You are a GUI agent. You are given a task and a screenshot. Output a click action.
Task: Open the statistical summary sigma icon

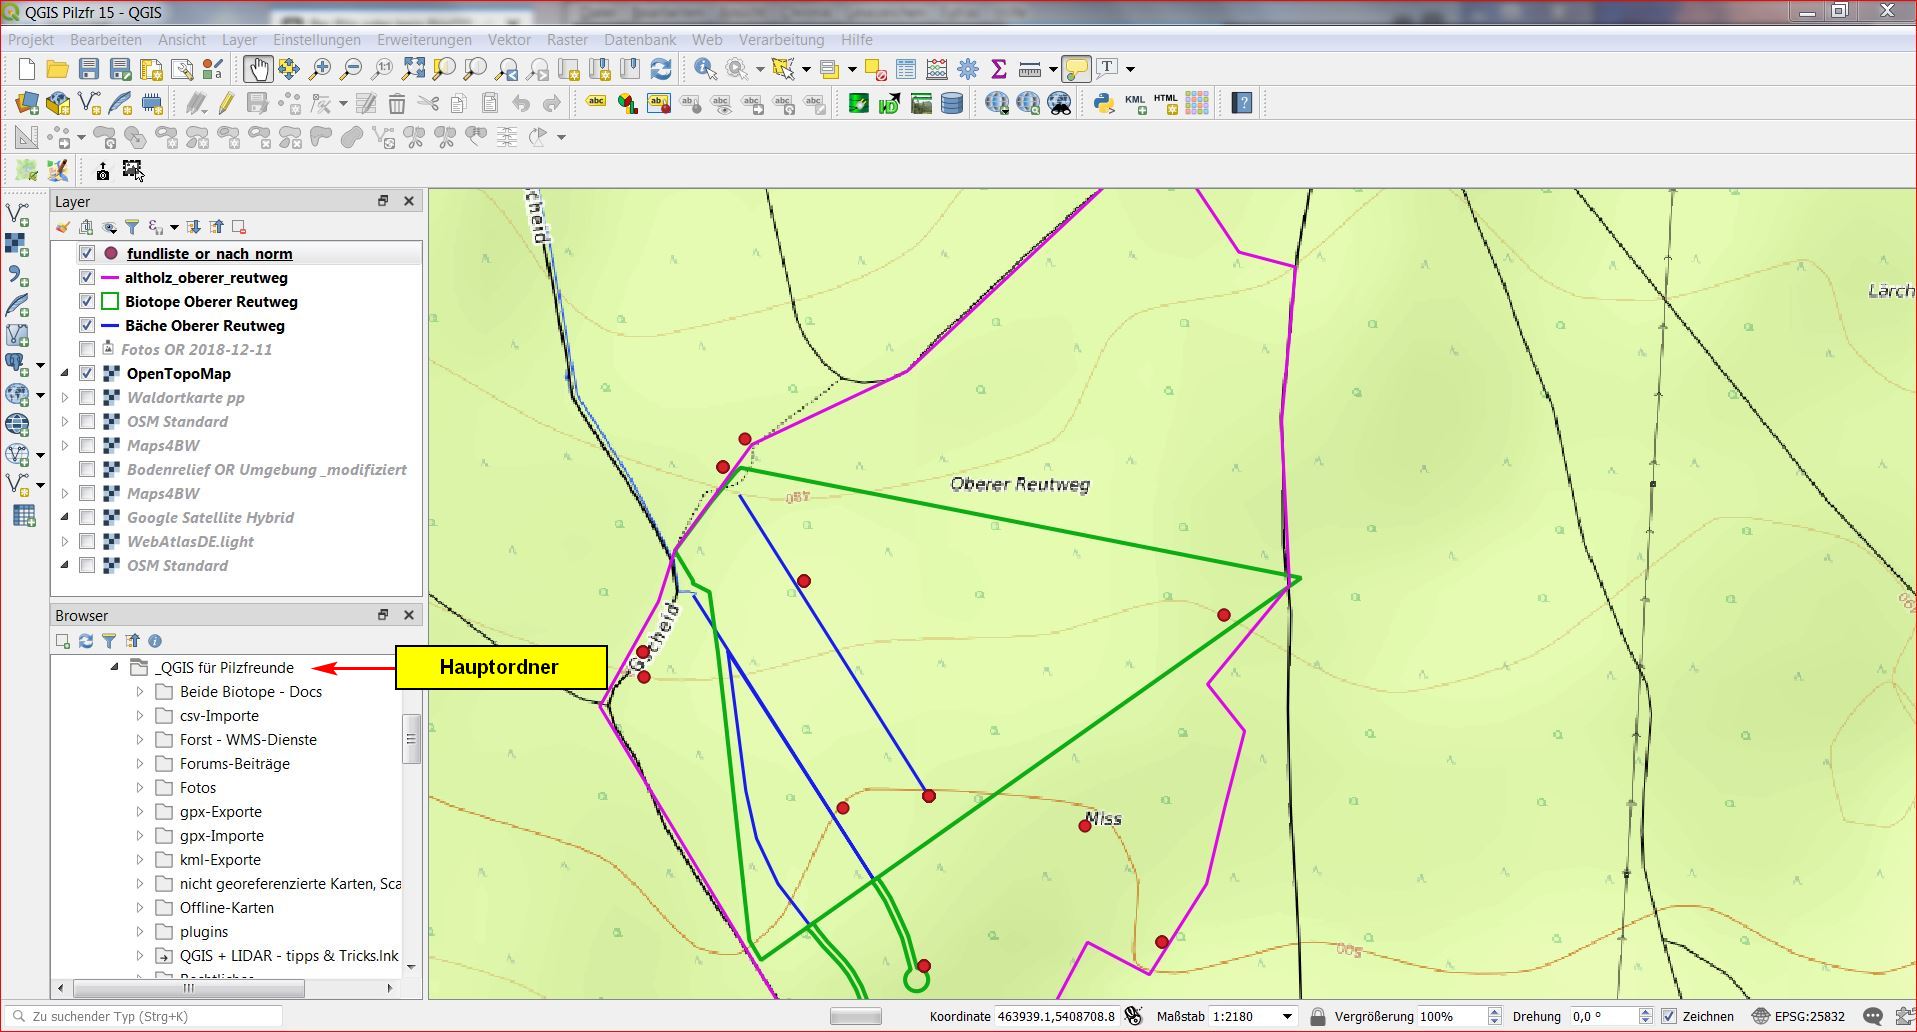tap(998, 69)
